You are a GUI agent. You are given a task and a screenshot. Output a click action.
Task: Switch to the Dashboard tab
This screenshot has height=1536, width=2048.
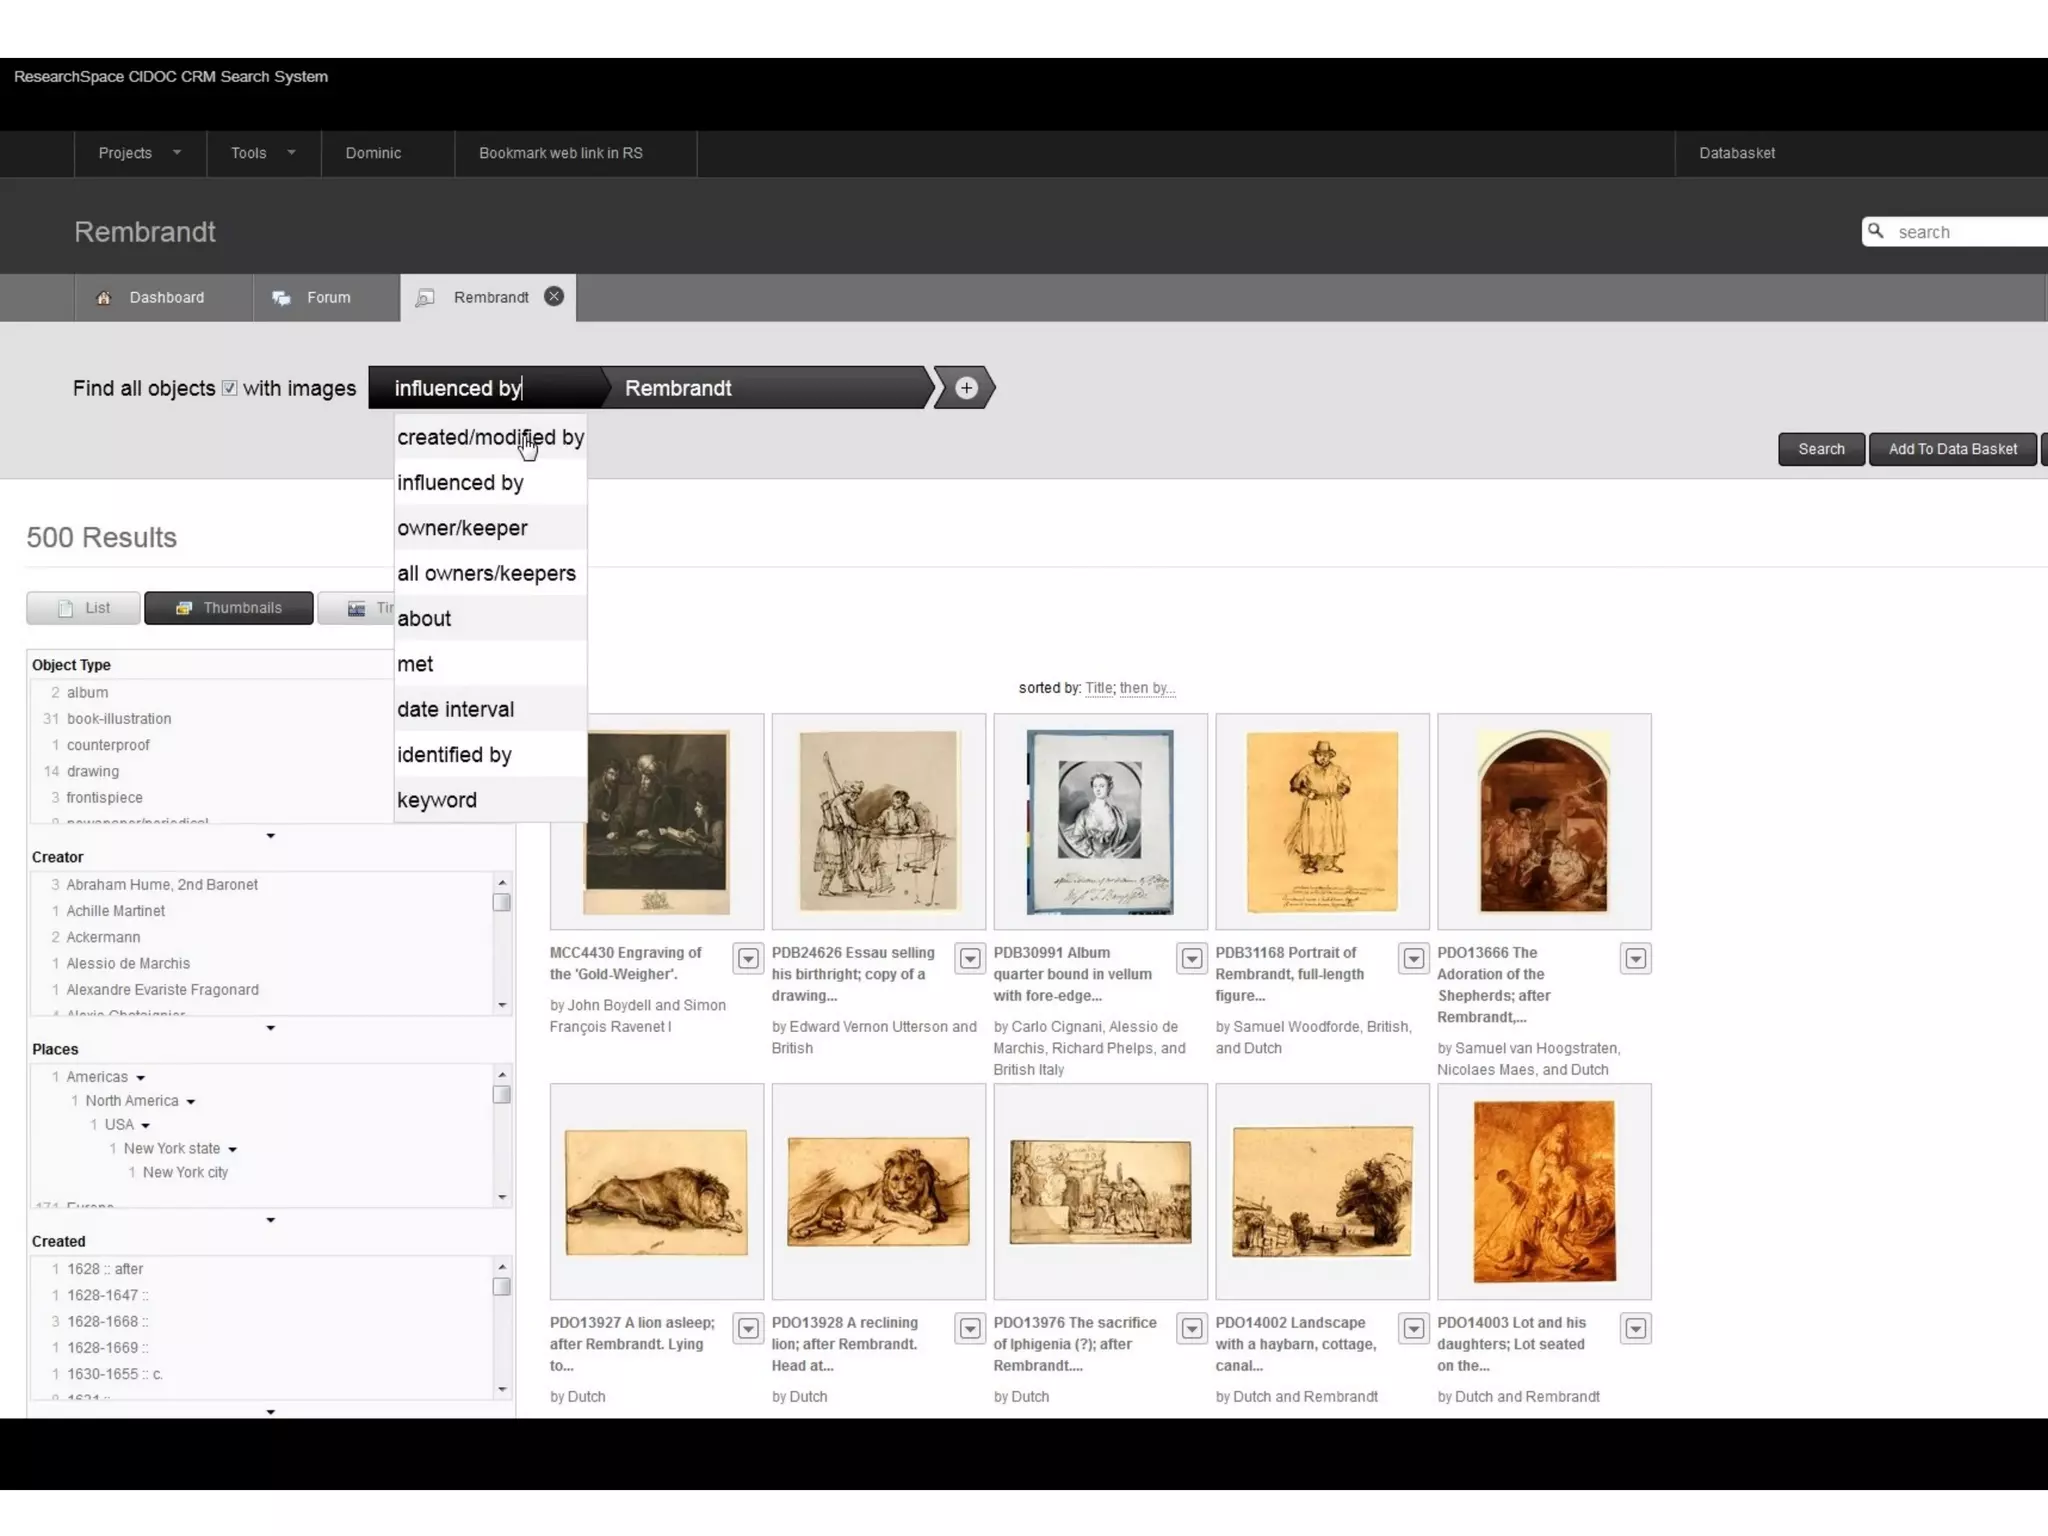[164, 298]
